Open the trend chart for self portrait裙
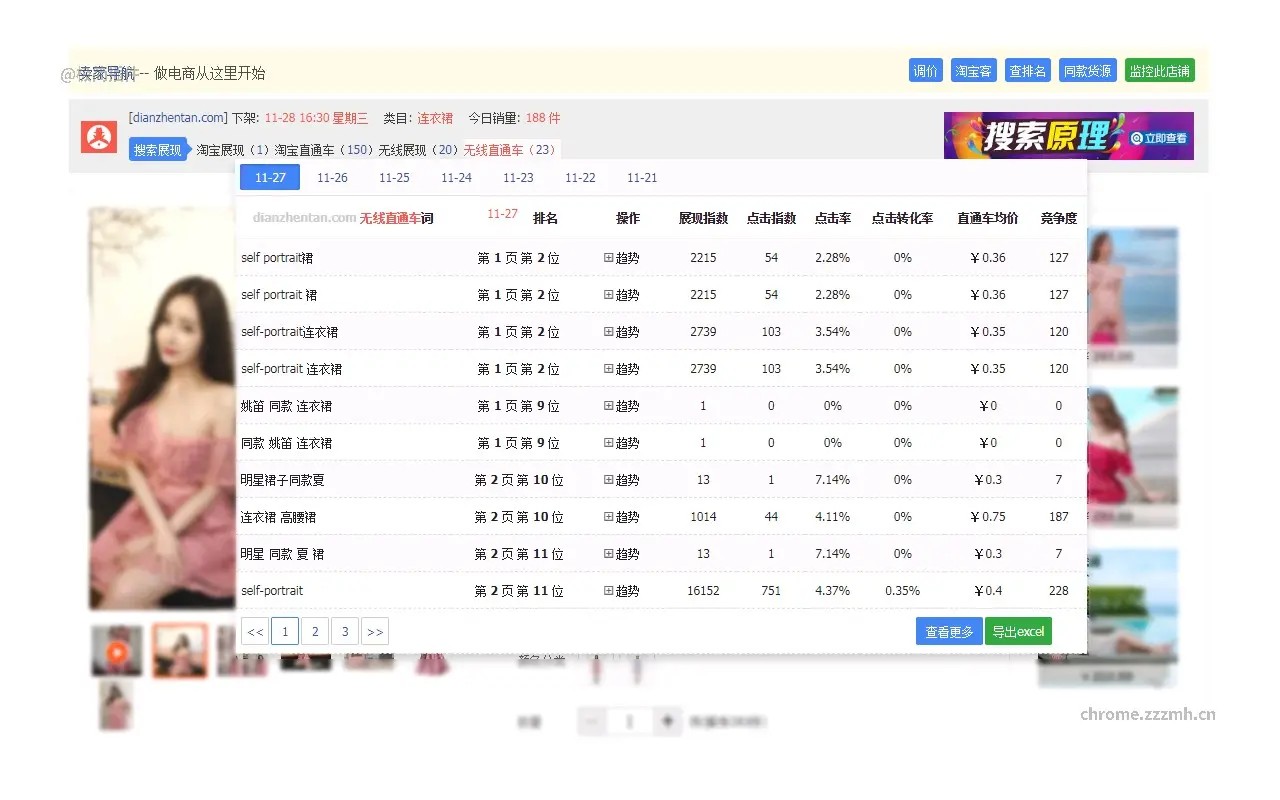This screenshot has height=800, width=1280. tap(622, 257)
